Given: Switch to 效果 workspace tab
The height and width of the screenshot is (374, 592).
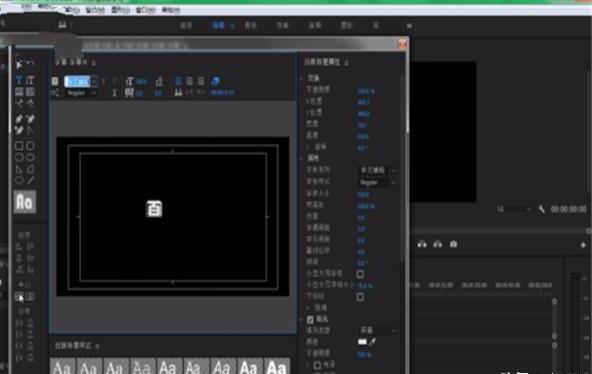Looking at the screenshot, I should 282,26.
